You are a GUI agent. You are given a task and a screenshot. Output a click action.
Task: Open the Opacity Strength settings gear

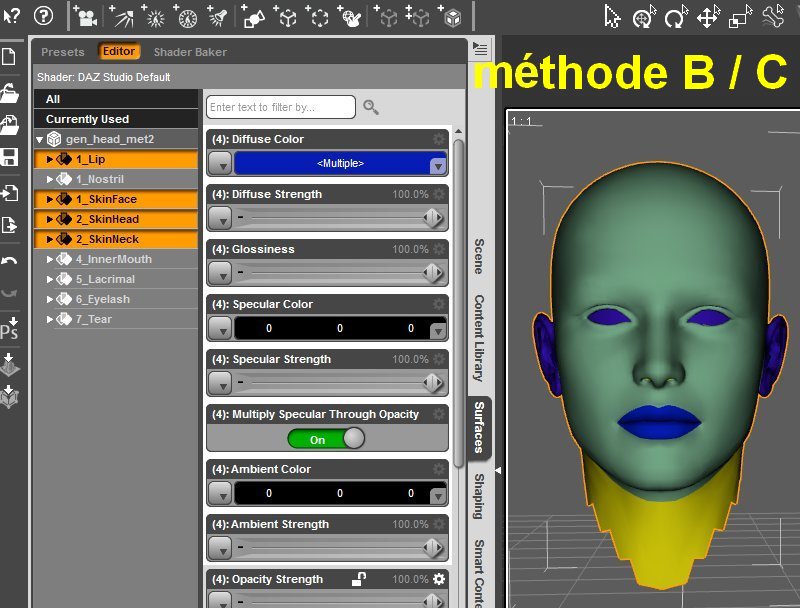(x=439, y=579)
